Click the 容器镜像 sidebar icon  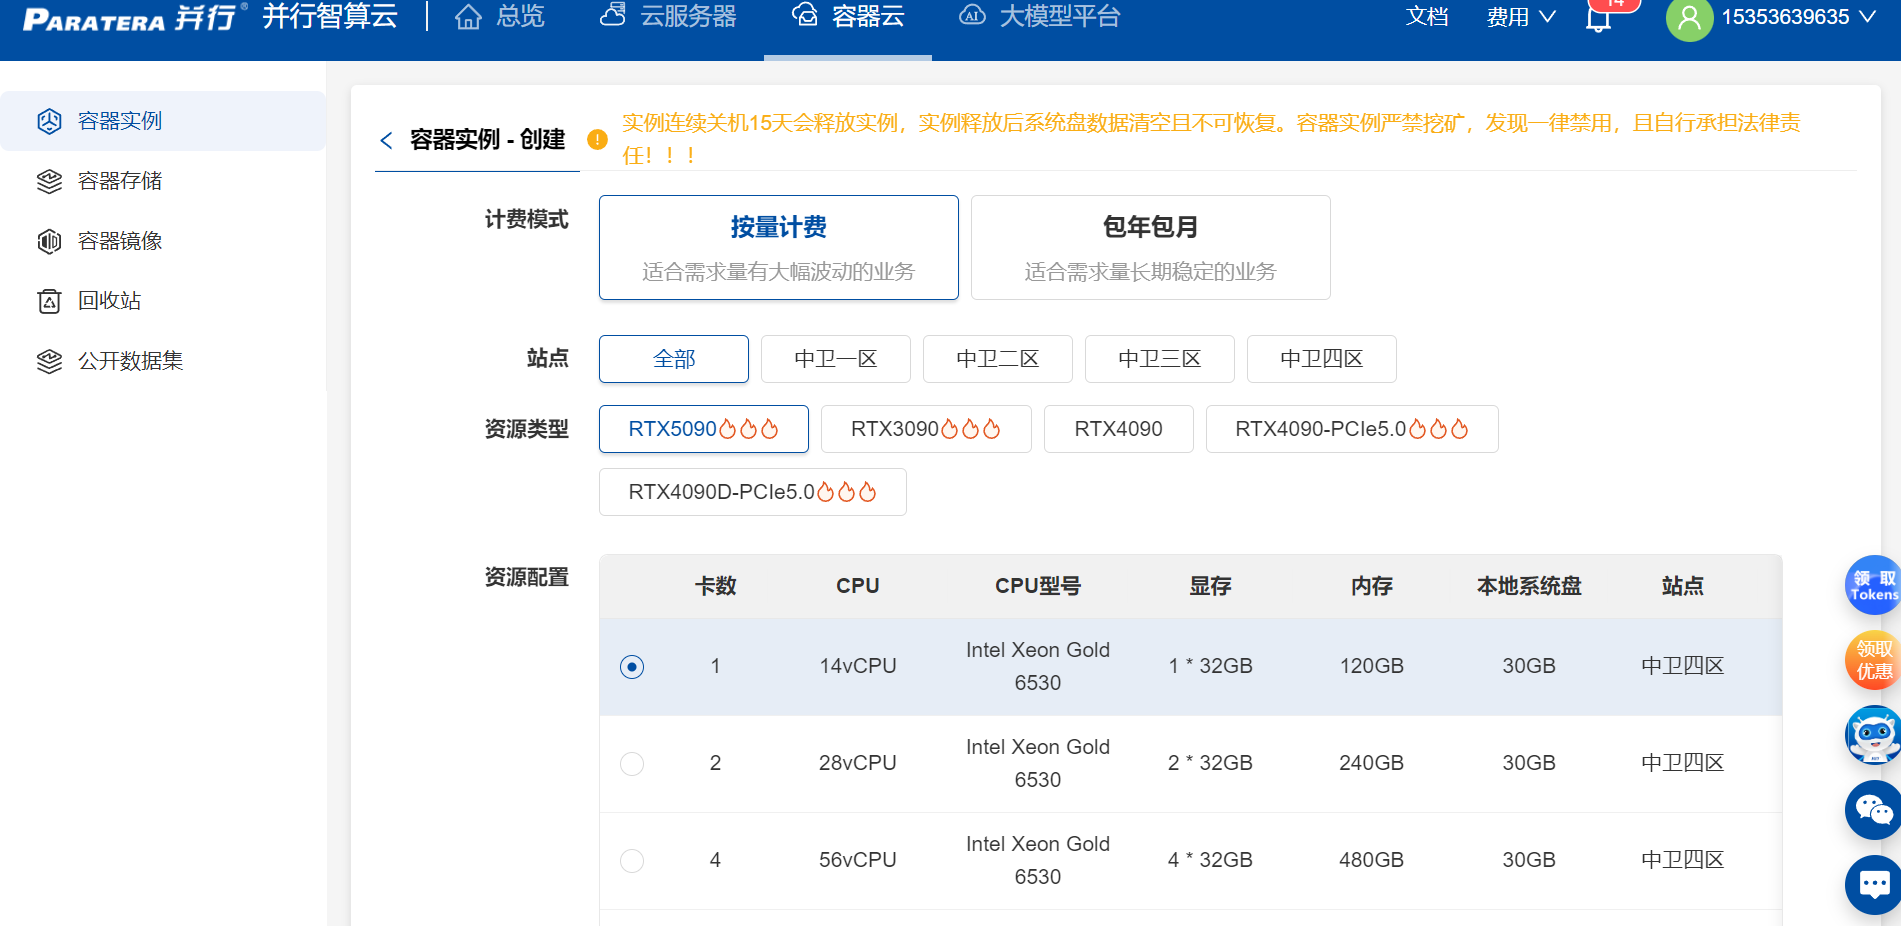pos(50,241)
